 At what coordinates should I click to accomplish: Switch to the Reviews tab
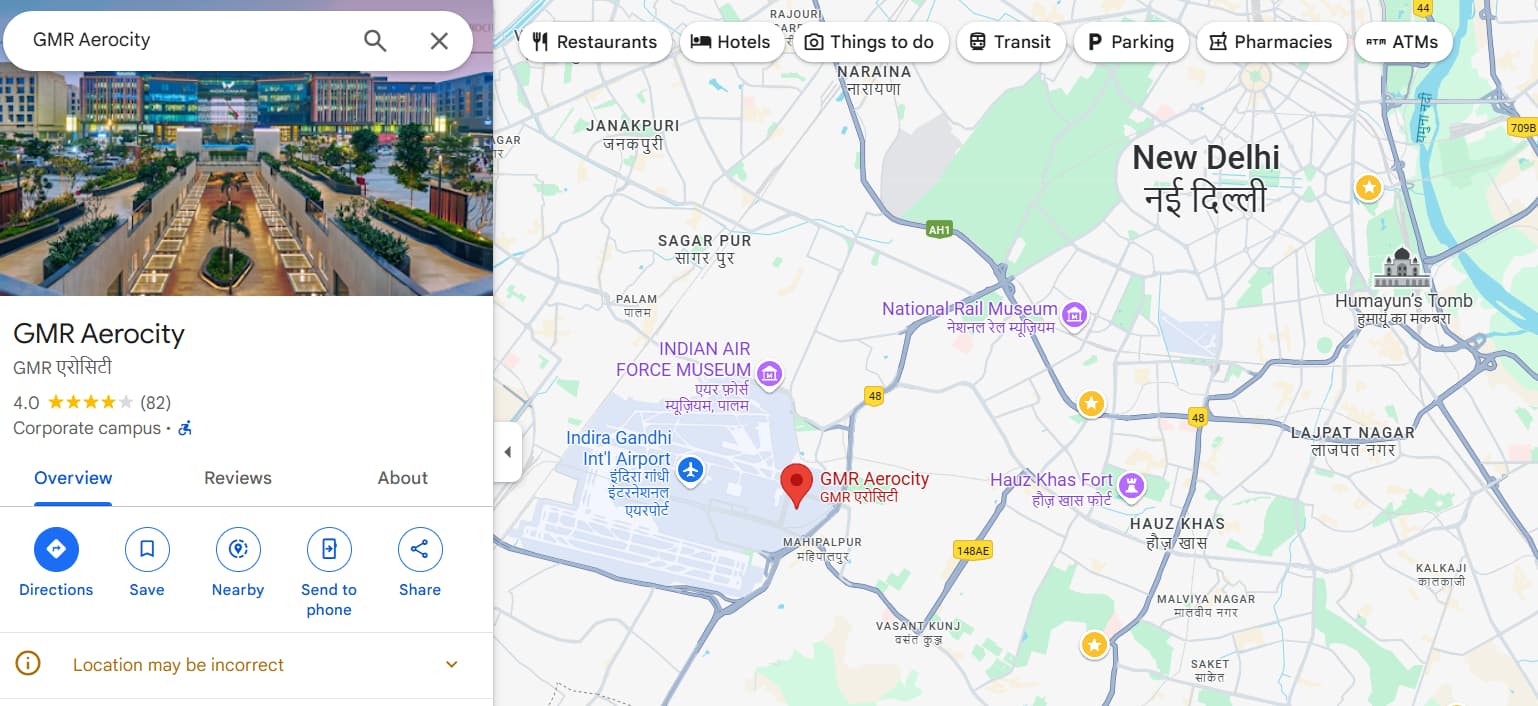tap(238, 478)
